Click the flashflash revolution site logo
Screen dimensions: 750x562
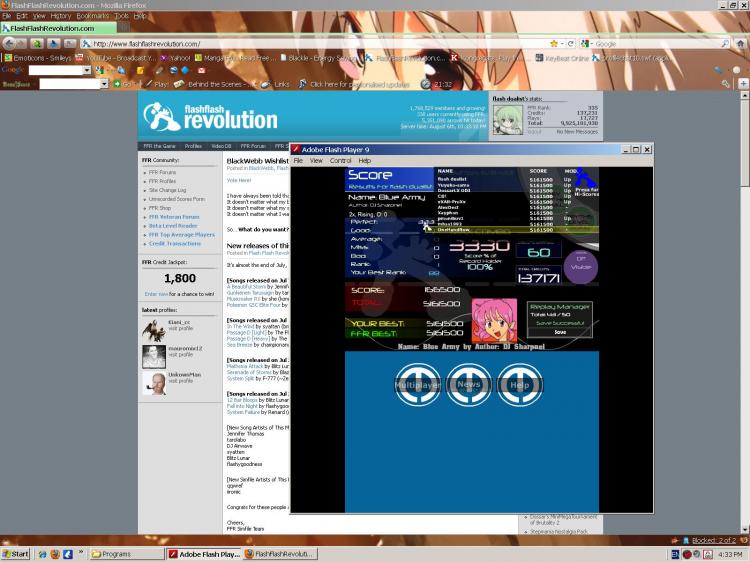(x=210, y=116)
